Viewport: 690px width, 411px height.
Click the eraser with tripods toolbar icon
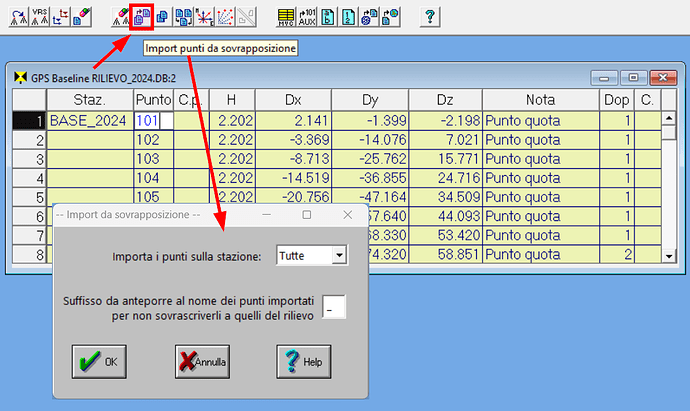(x=121, y=17)
